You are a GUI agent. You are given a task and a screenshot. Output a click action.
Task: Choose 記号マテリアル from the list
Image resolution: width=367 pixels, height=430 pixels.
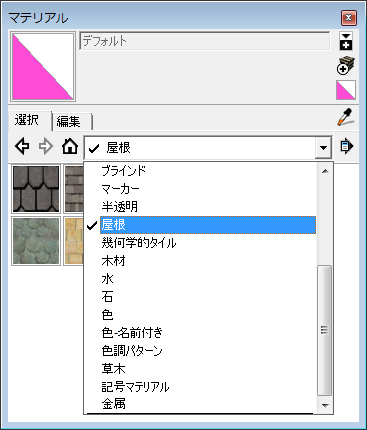[x=208, y=387]
